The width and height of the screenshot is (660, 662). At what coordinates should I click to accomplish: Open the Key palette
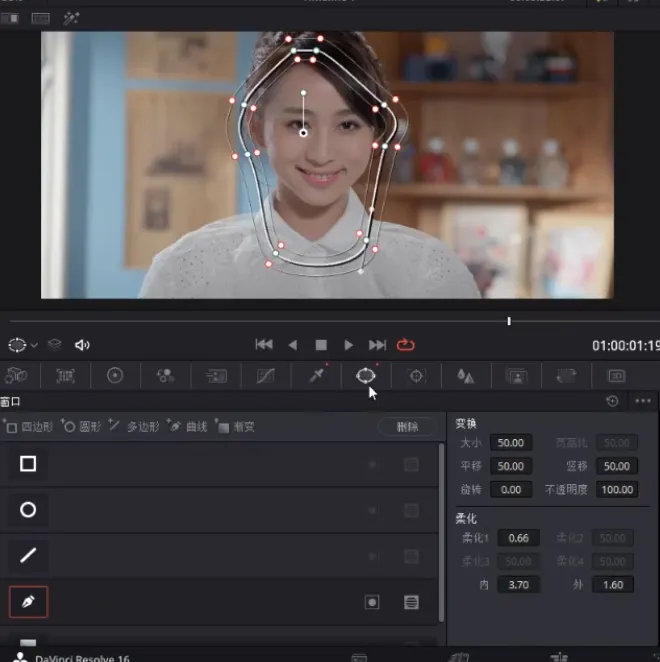click(517, 376)
